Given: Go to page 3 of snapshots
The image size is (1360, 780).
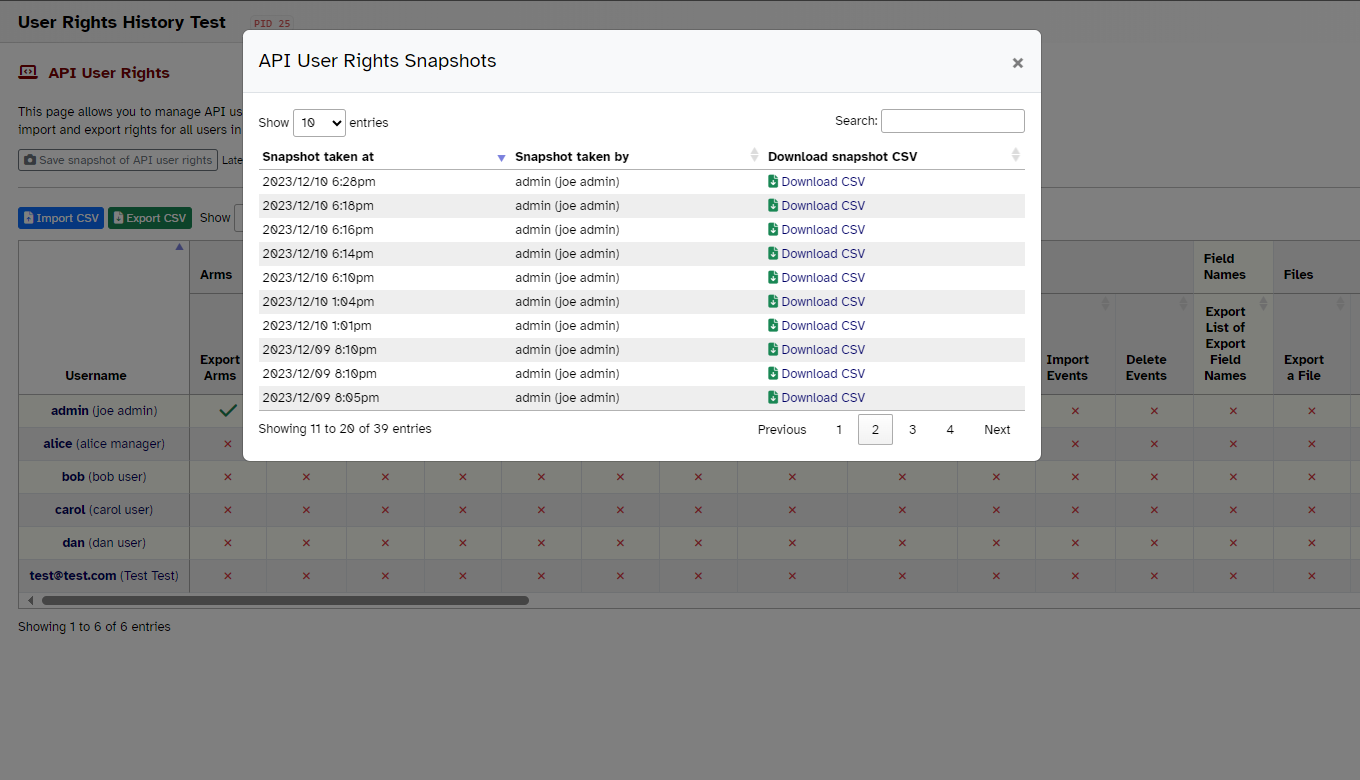Looking at the screenshot, I should (x=912, y=430).
